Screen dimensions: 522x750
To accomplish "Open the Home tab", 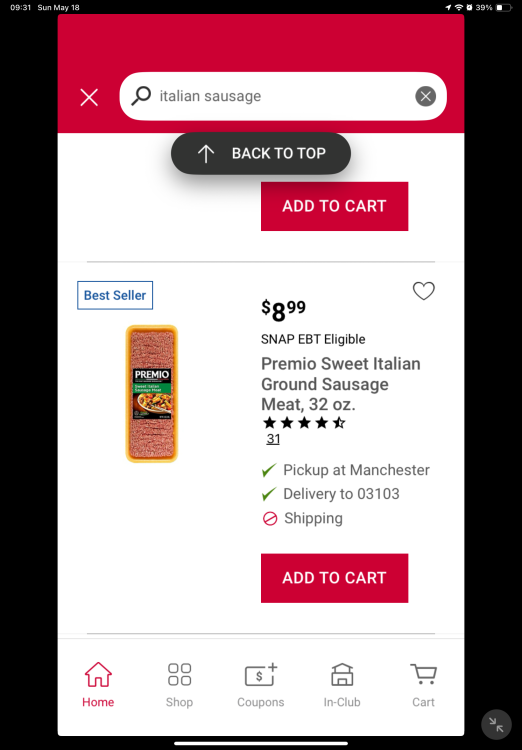I will tap(98, 685).
